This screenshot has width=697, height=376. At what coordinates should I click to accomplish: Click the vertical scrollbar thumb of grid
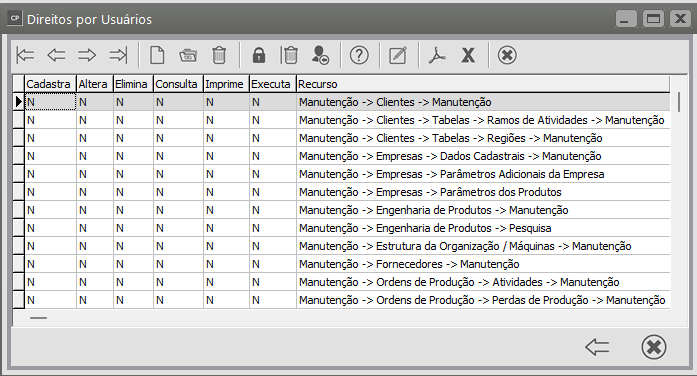tap(679, 102)
